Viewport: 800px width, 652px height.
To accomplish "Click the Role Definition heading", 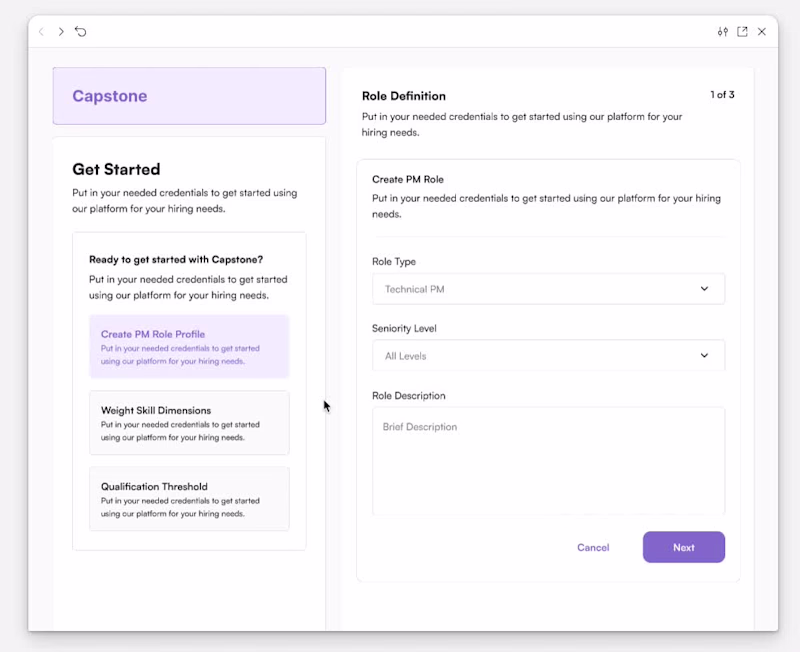I will pyautogui.click(x=404, y=96).
